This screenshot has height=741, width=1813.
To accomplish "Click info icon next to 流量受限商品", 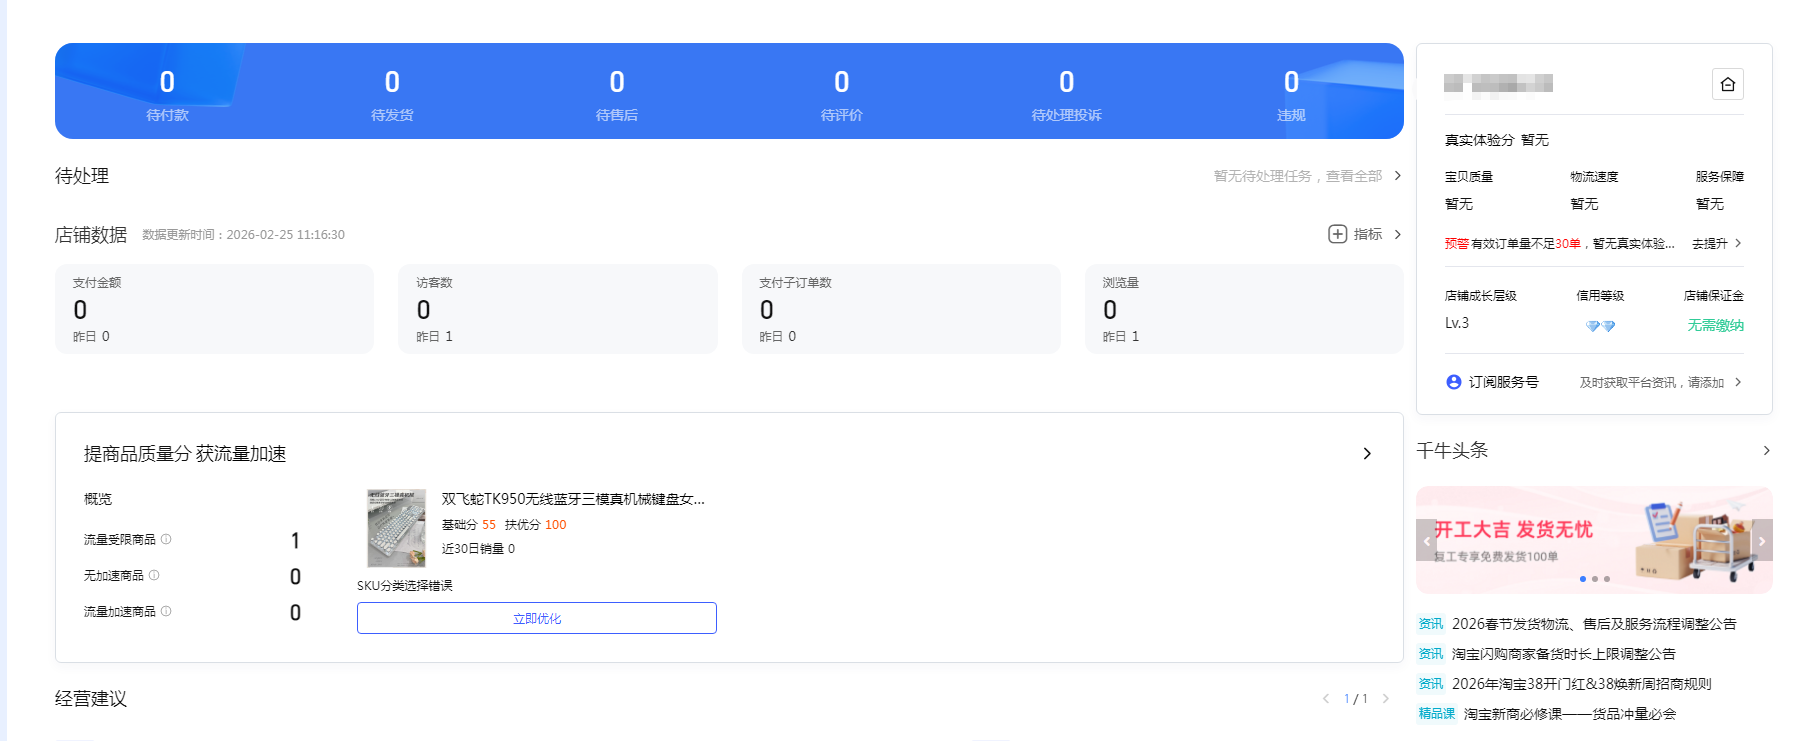I will pyautogui.click(x=166, y=539).
